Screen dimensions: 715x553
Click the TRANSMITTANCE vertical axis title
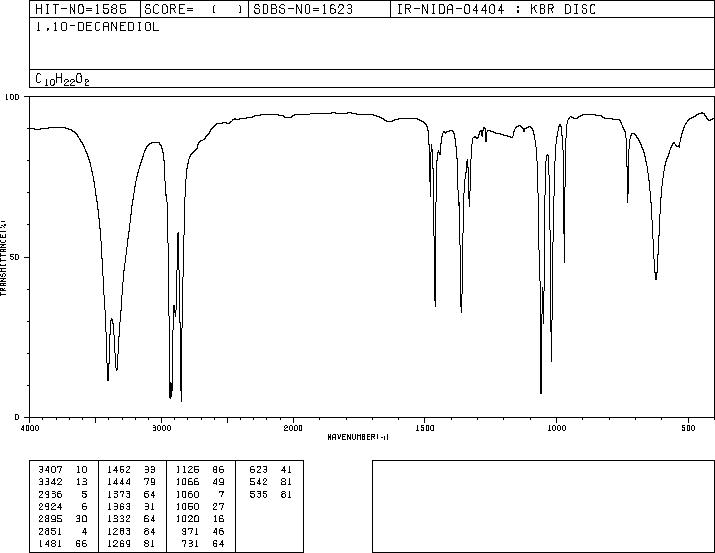3,257
